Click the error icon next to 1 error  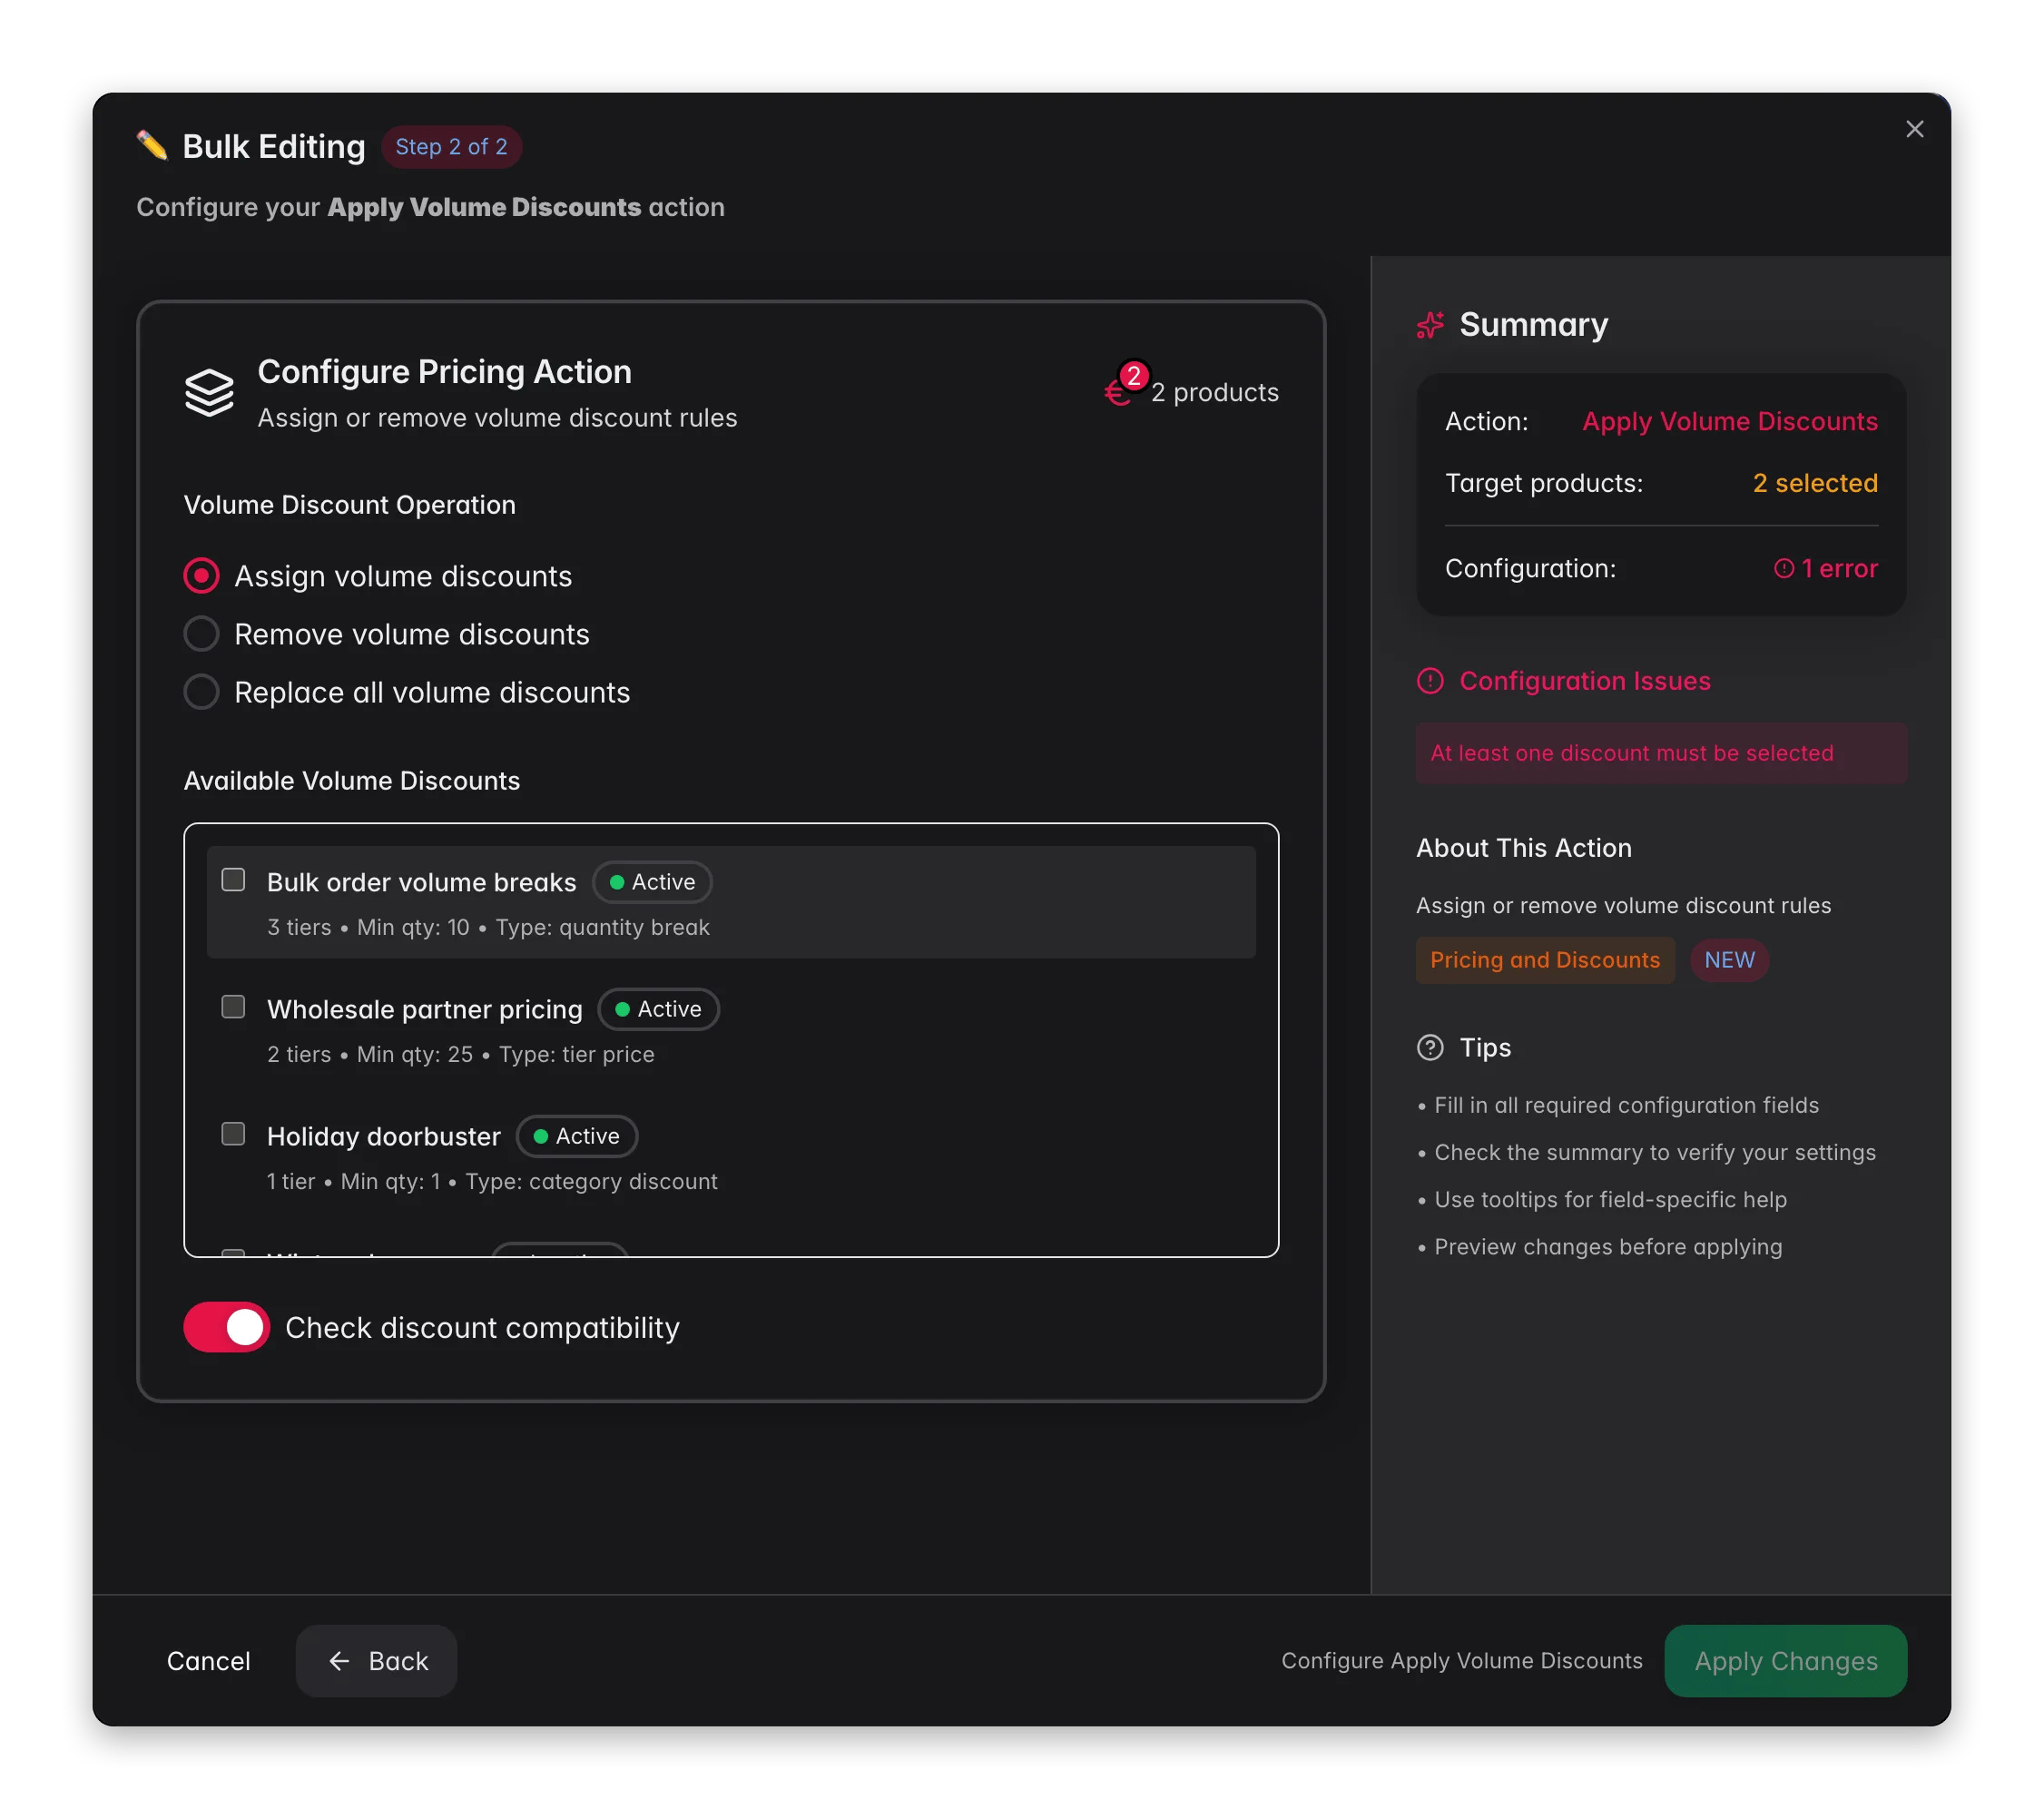click(1783, 568)
